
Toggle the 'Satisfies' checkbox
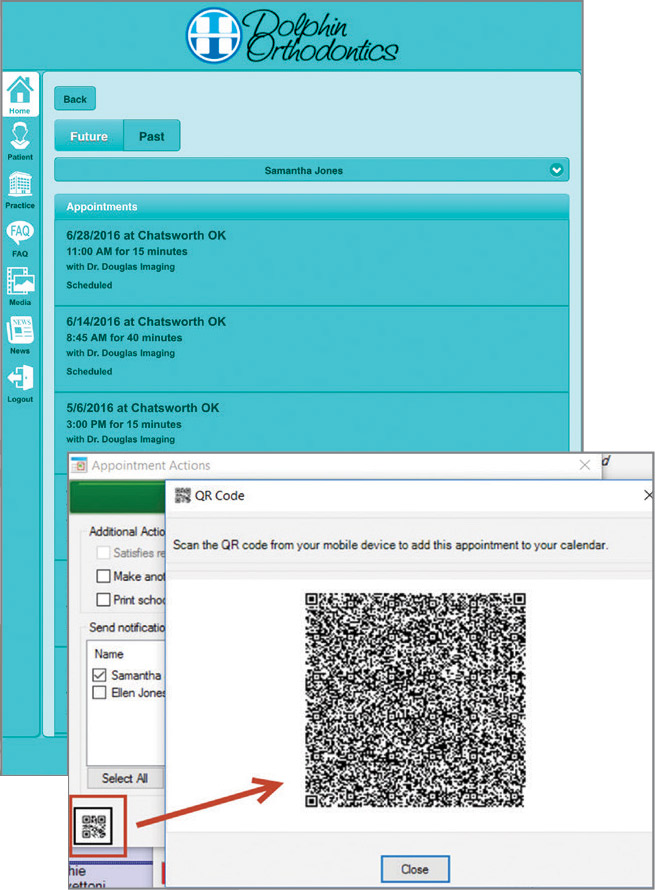click(103, 553)
